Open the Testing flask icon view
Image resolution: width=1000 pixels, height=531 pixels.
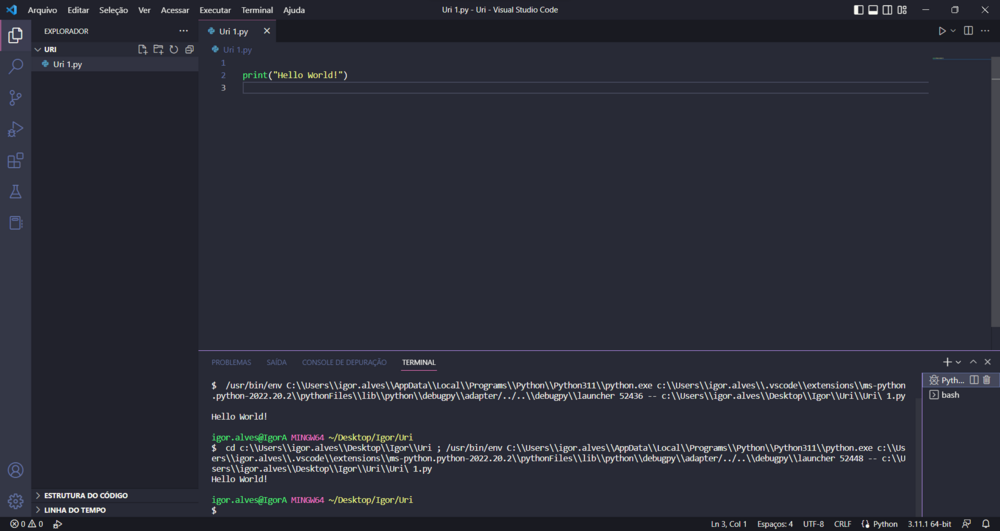coord(15,191)
